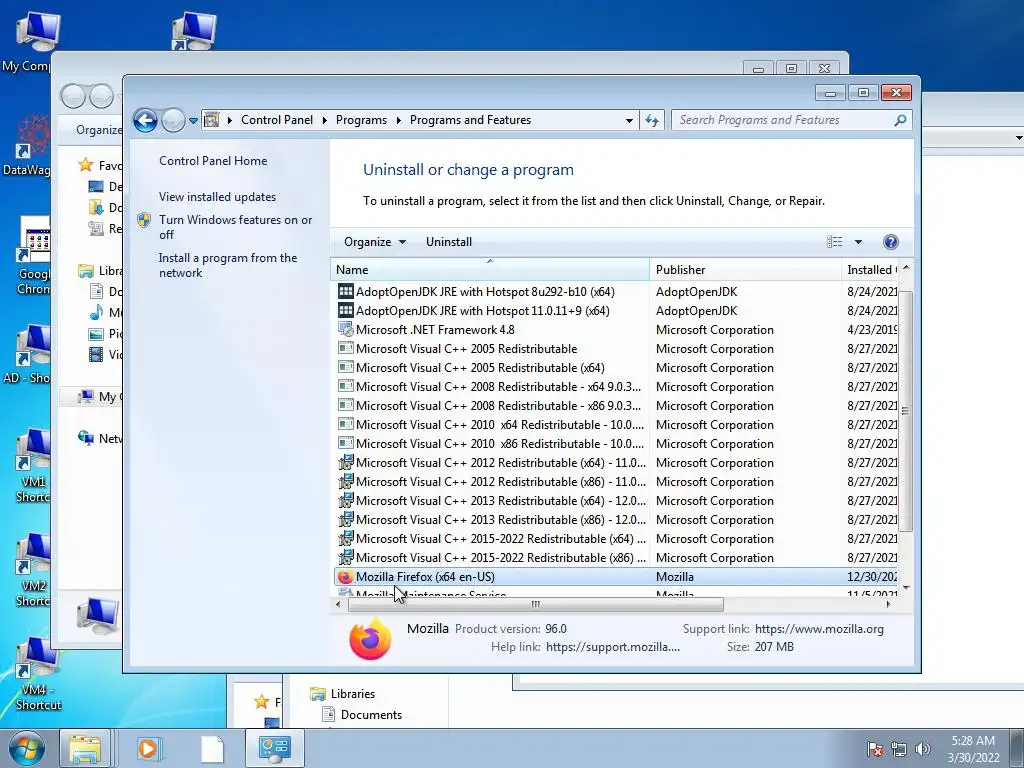Select Visual C++ 2015-2022 Redistributable (x86) row
Screen dimensions: 1024x768
(616, 558)
